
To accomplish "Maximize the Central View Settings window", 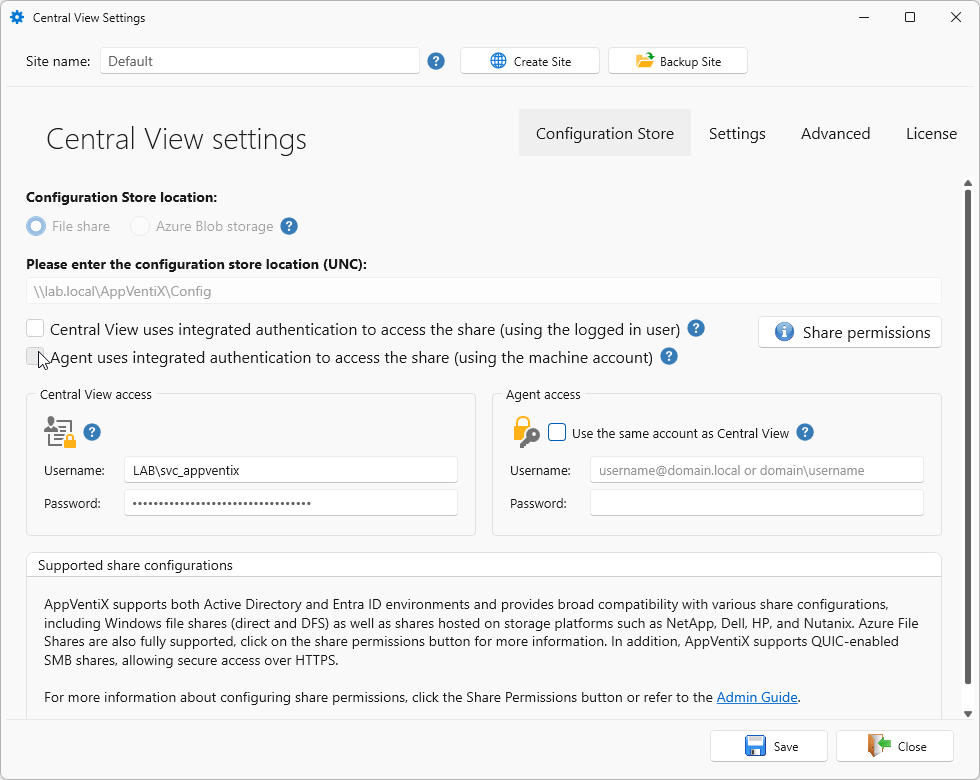I will (910, 18).
